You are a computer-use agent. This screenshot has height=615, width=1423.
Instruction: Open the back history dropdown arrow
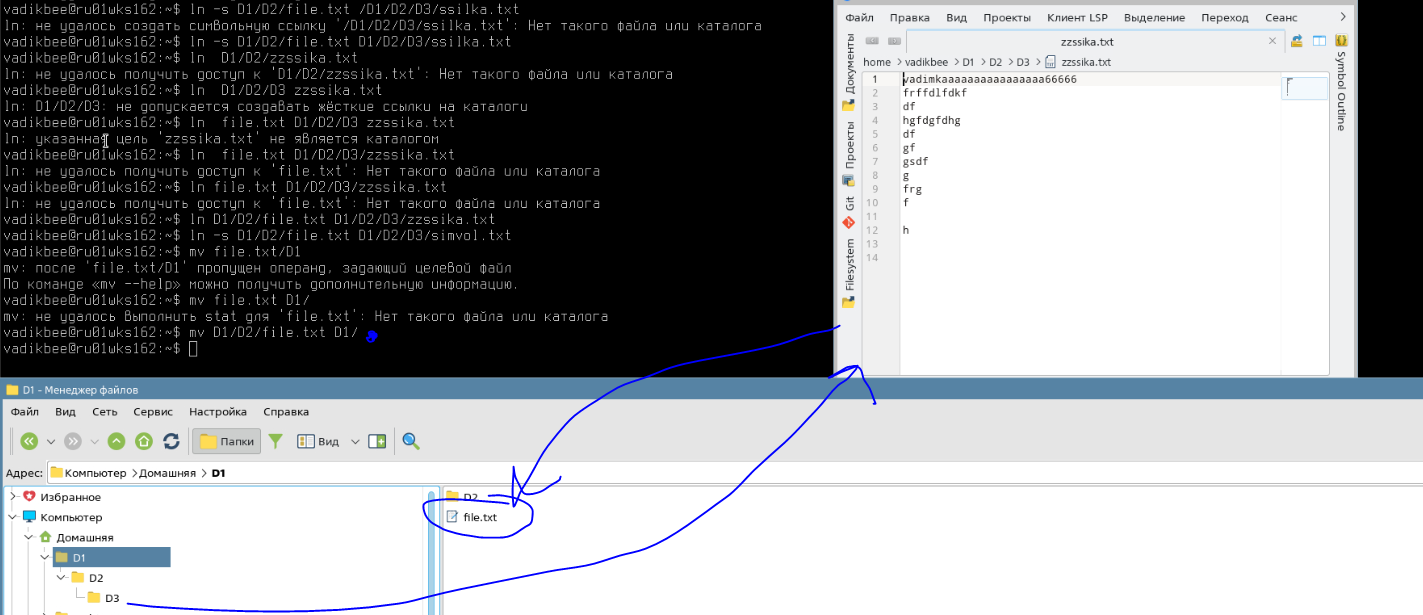pyautogui.click(x=50, y=441)
